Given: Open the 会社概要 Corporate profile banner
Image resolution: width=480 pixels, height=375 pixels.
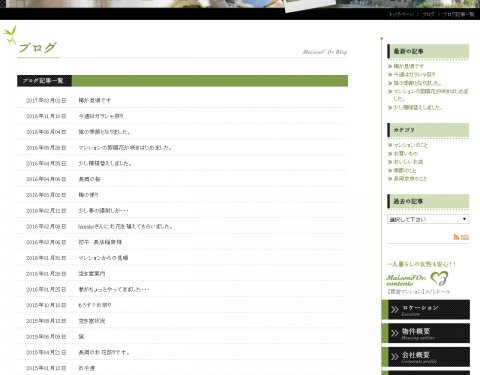Looking at the screenshot, I should click(426, 357).
